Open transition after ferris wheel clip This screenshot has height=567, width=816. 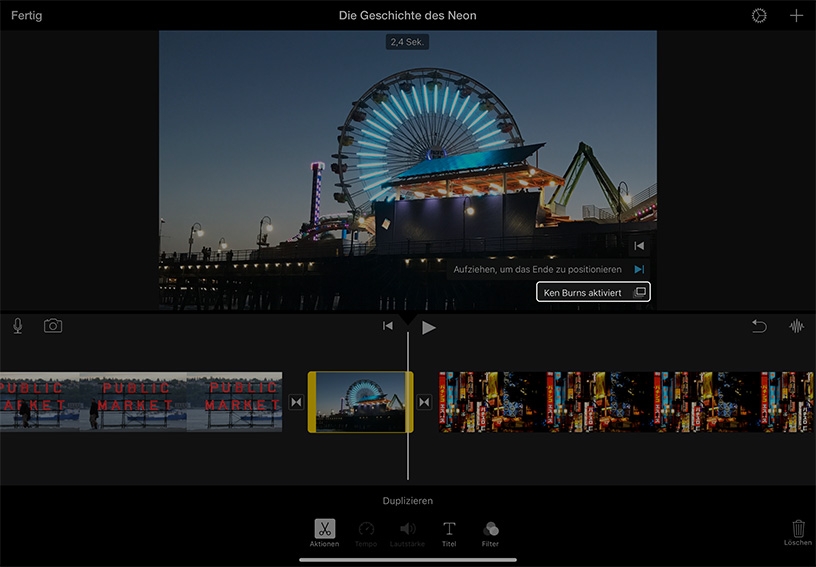(x=424, y=402)
